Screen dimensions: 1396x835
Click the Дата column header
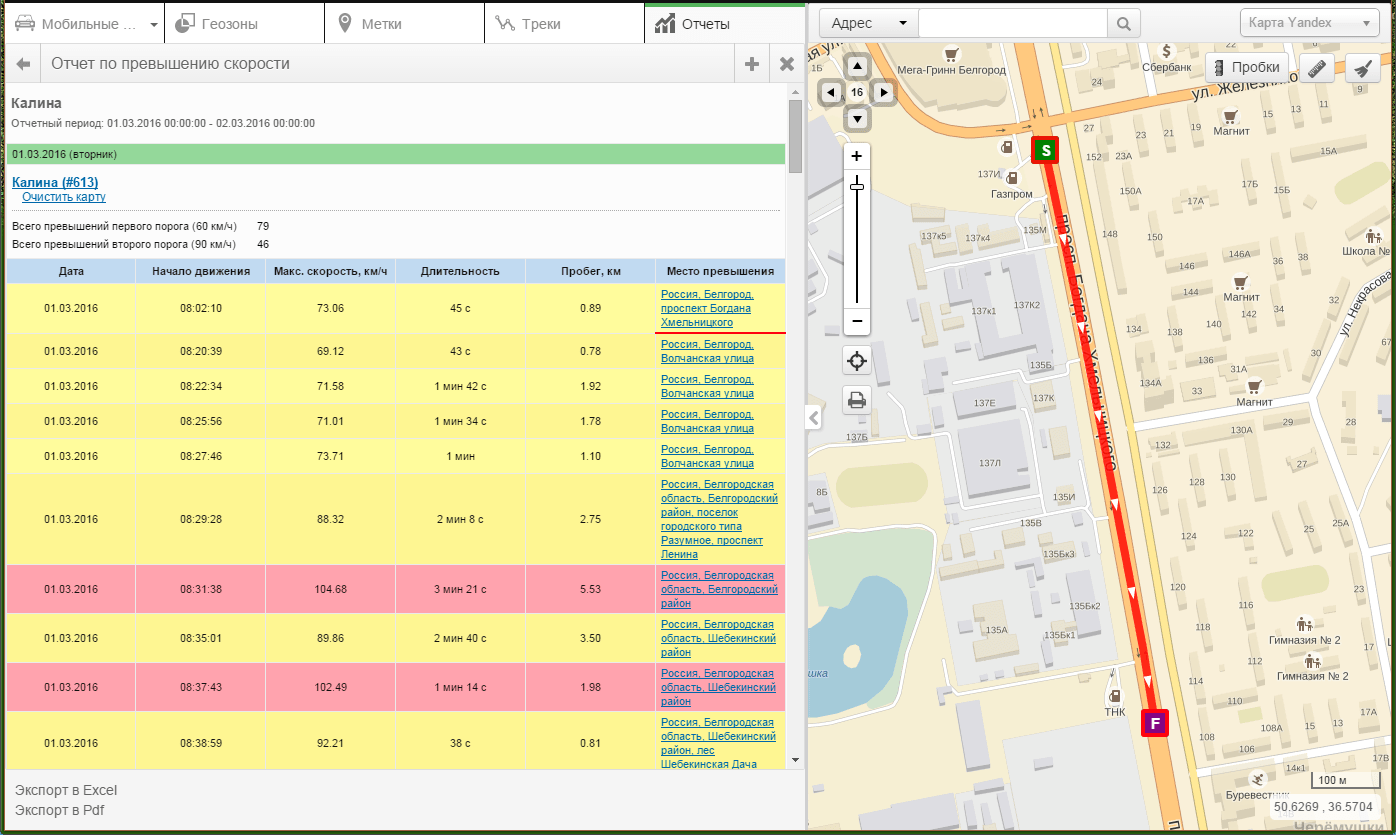point(71,271)
